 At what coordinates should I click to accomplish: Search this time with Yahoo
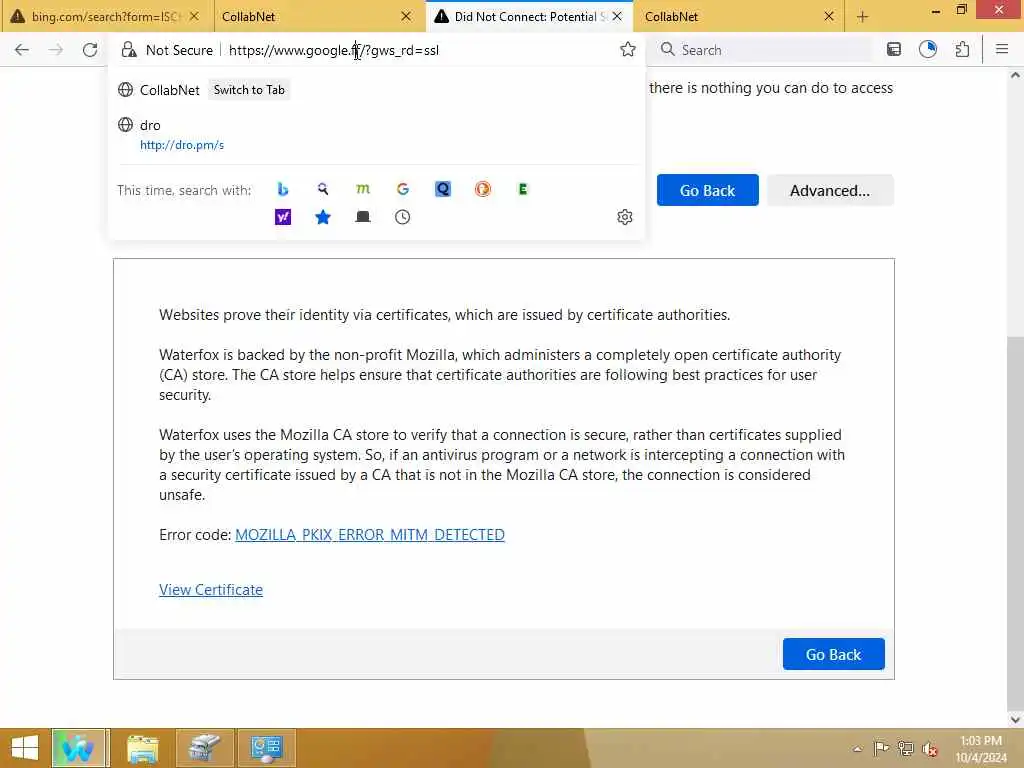click(x=283, y=217)
